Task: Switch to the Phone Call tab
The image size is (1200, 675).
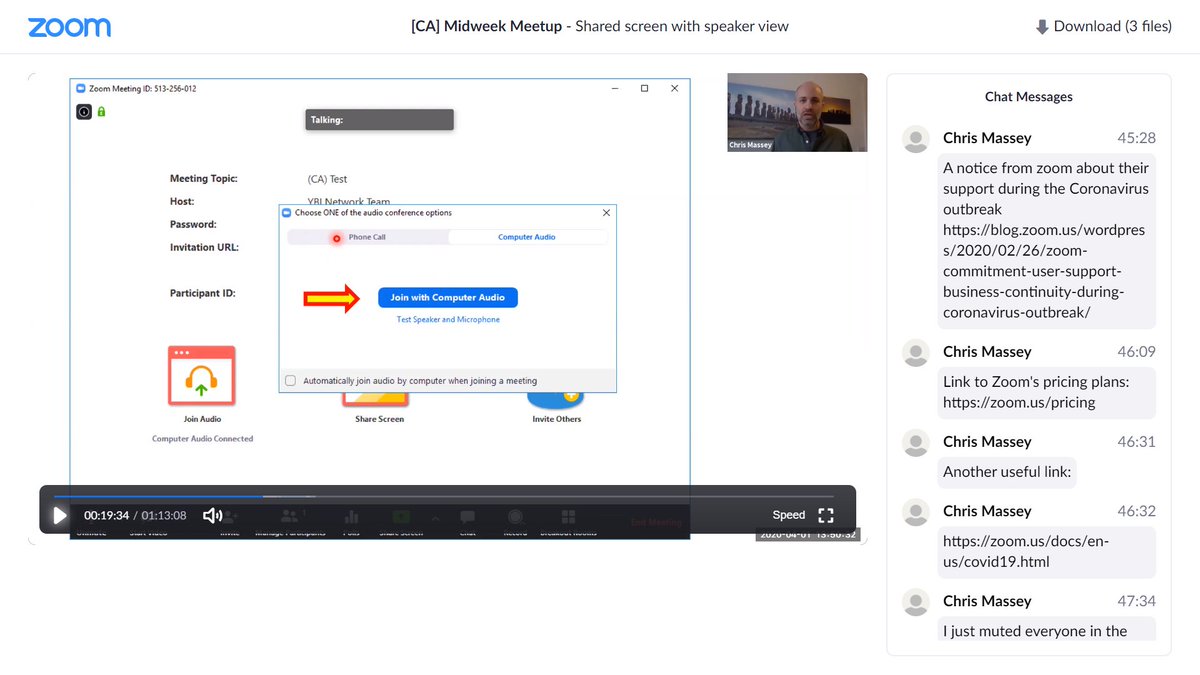Action: coord(367,237)
